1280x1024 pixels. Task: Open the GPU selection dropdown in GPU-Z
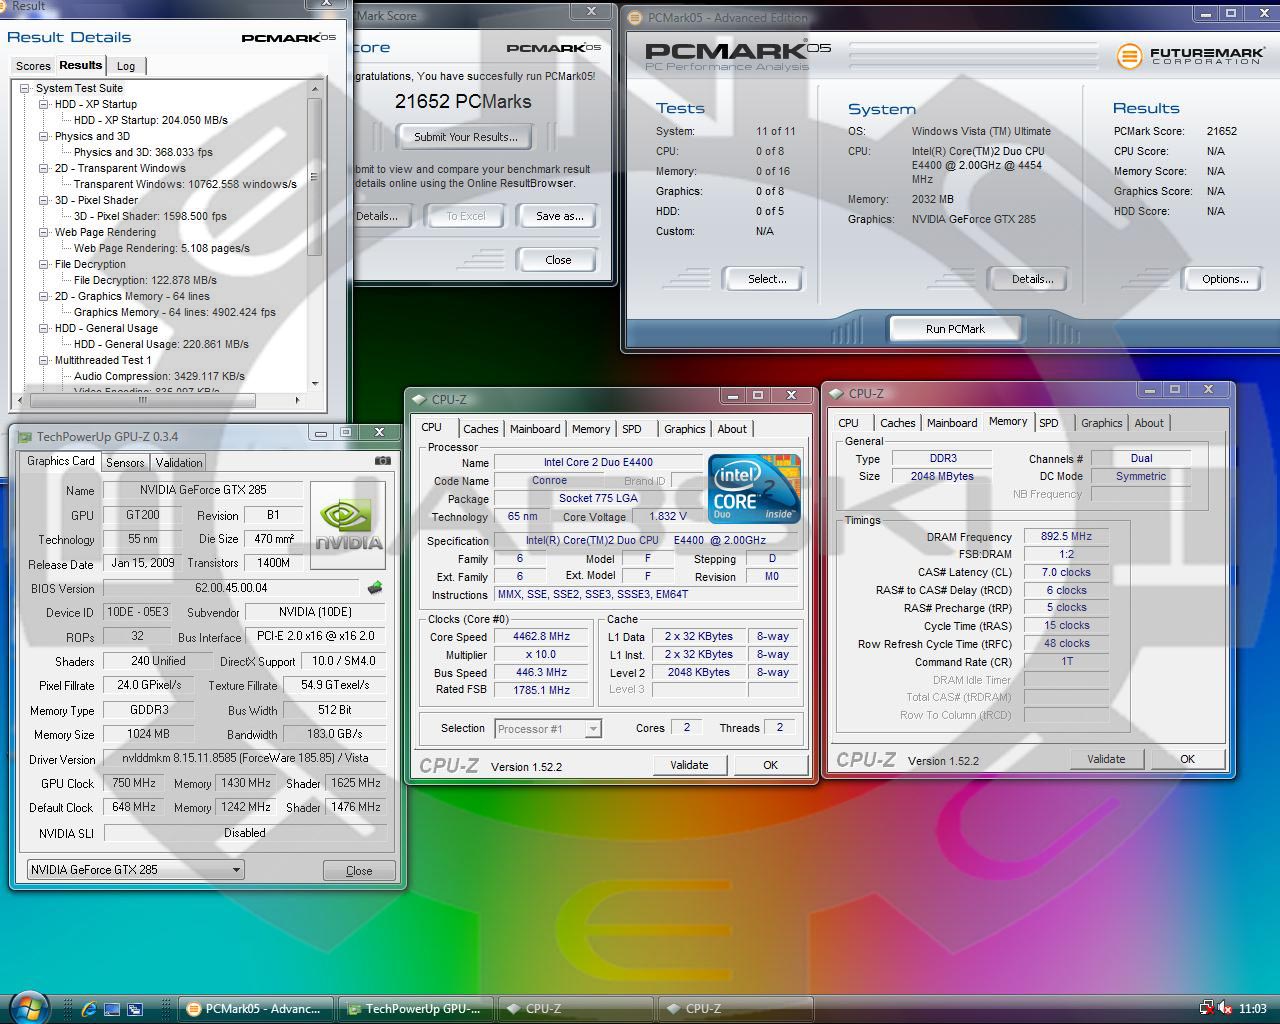236,870
